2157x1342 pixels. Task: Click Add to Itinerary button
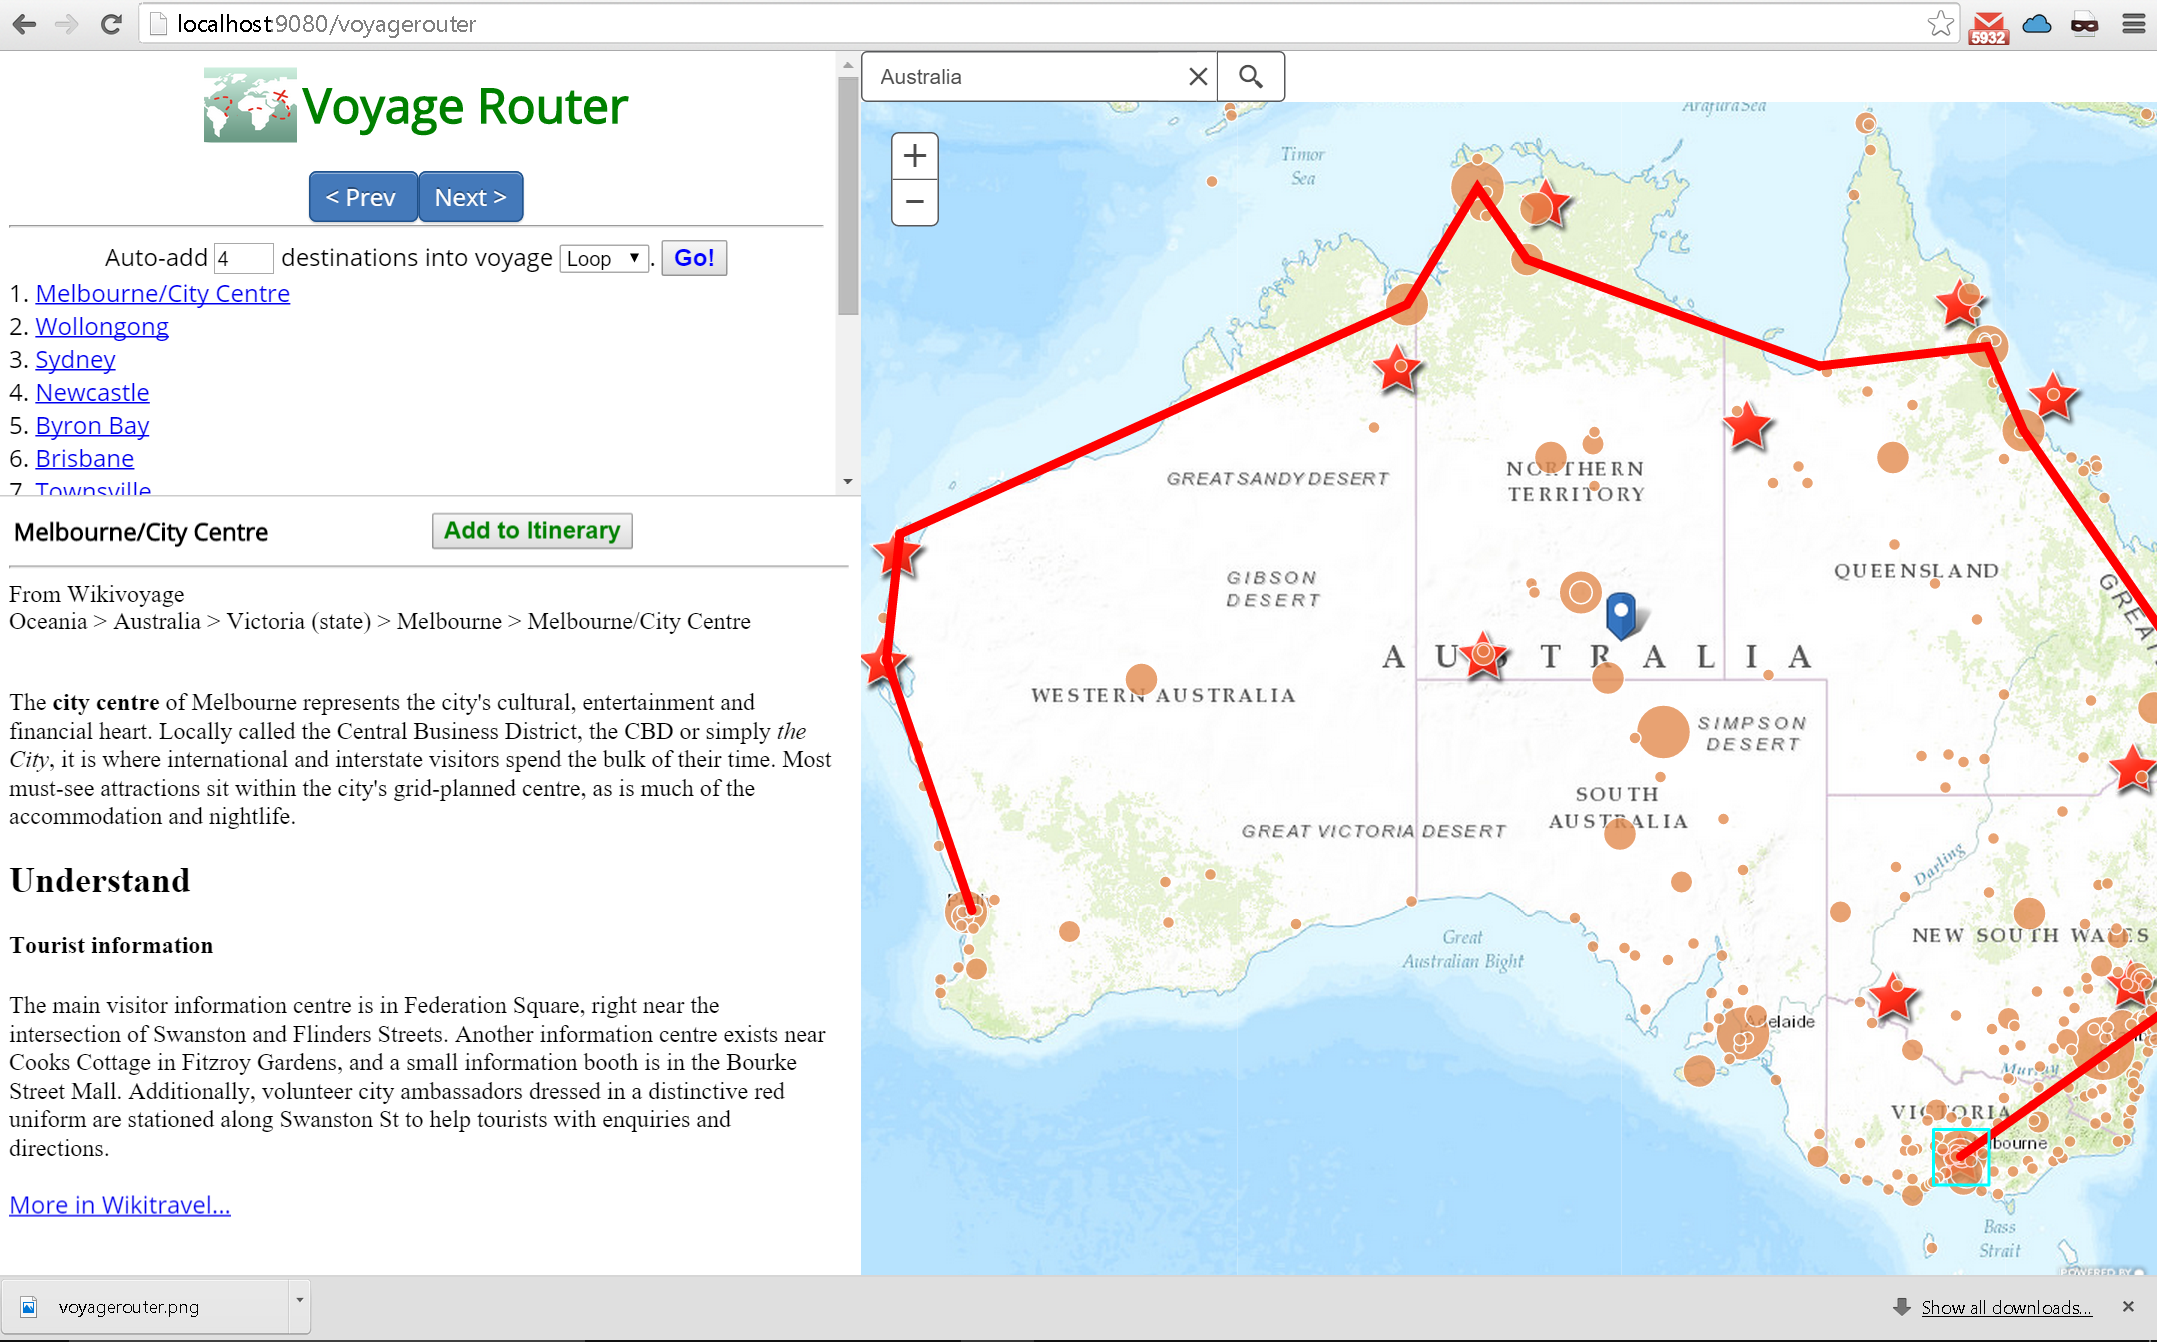[531, 531]
